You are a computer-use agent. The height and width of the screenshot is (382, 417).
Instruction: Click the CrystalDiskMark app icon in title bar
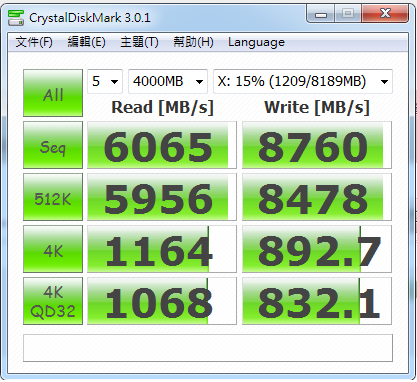[16, 18]
